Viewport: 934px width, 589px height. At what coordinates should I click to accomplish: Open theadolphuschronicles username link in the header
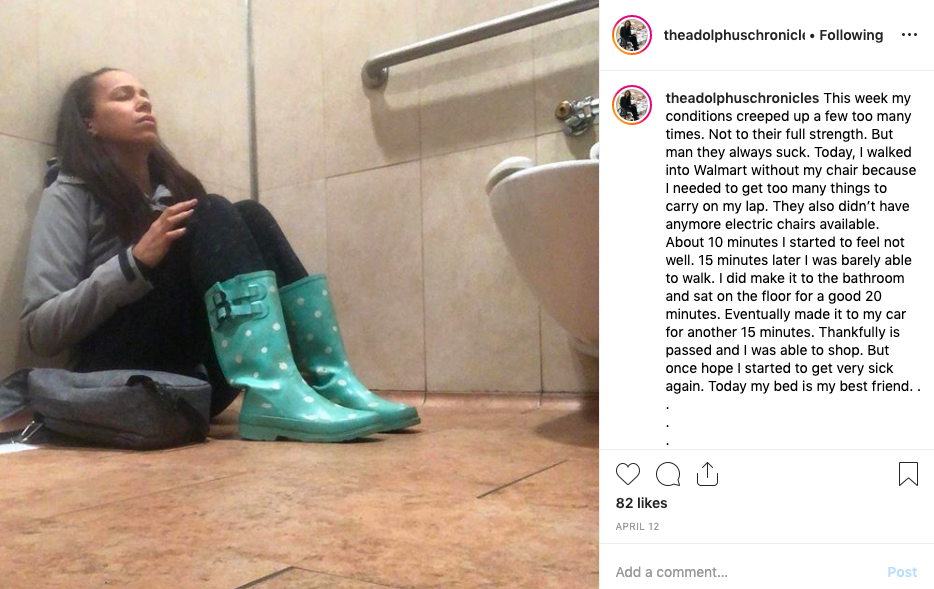click(734, 35)
